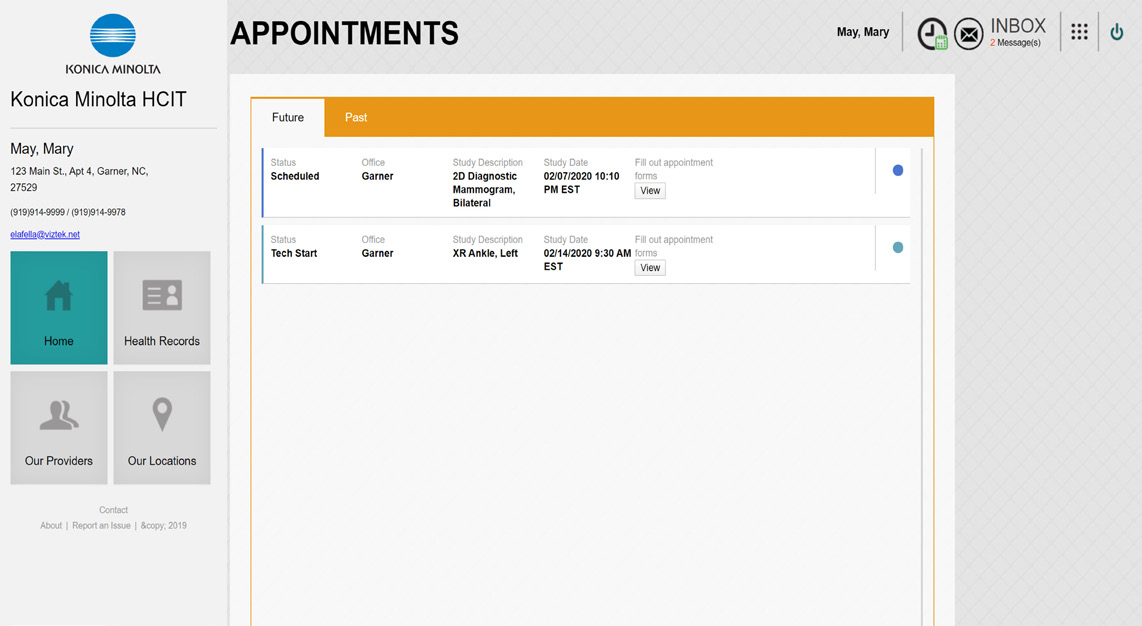Image resolution: width=1142 pixels, height=626 pixels.
Task: Click the teal Tech Start status dot
Action: pos(897,248)
